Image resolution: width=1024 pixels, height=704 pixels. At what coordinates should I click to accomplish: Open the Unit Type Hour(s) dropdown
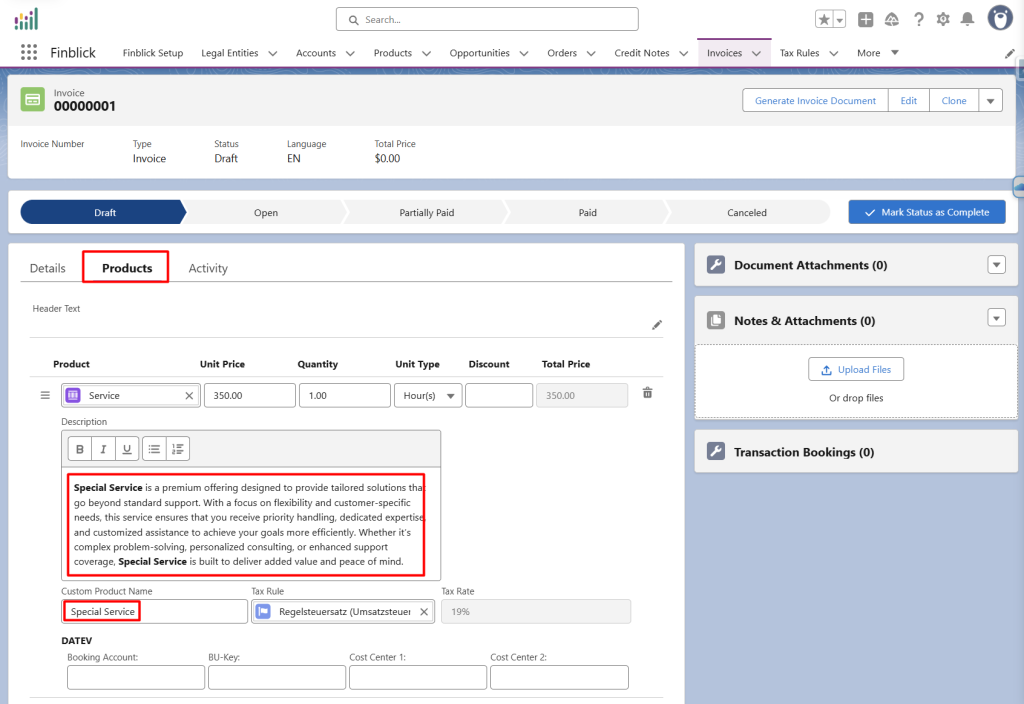[x=428, y=396]
